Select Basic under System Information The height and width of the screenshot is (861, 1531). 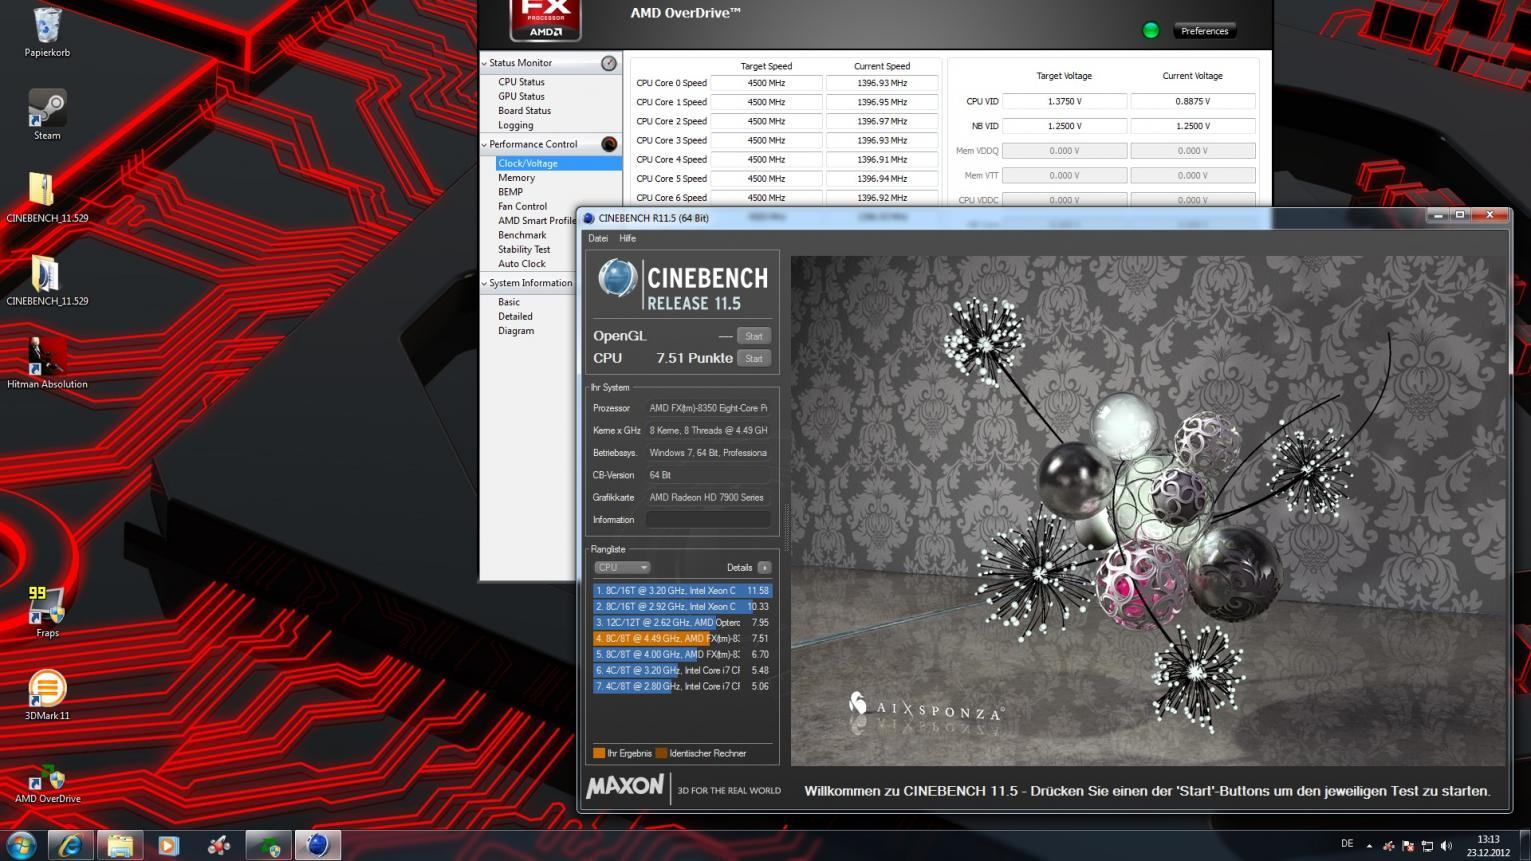pyautogui.click(x=509, y=302)
